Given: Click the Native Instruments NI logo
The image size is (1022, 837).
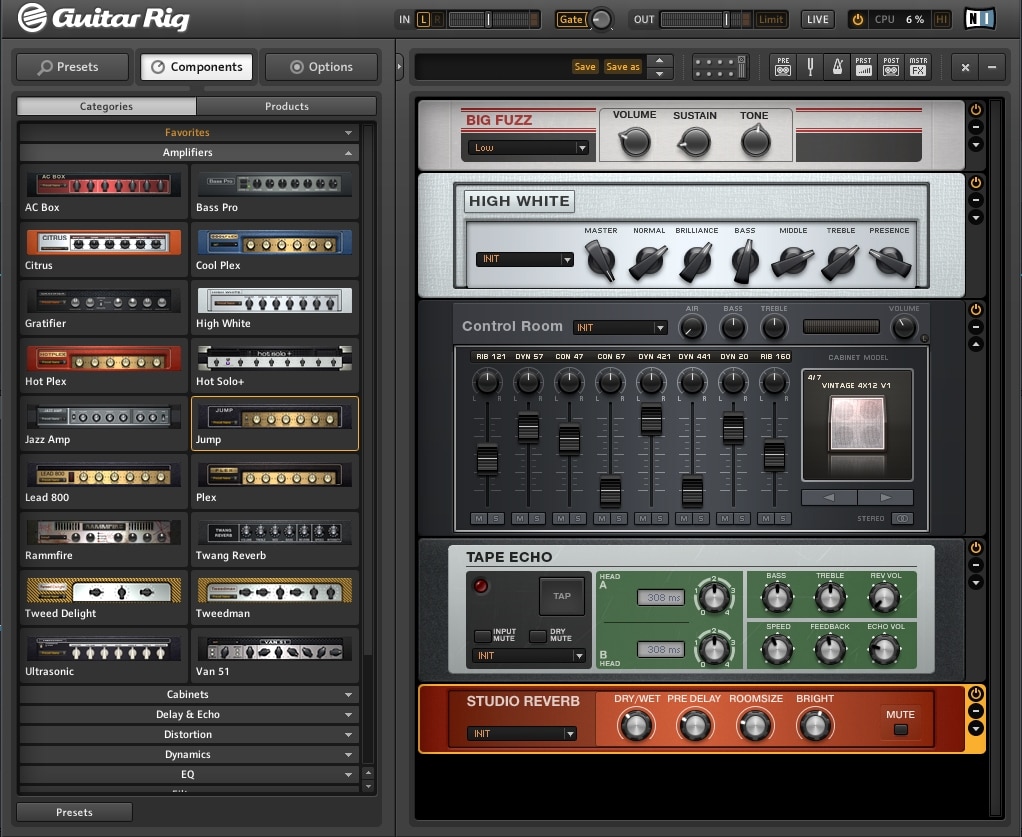Looking at the screenshot, I should [980, 19].
